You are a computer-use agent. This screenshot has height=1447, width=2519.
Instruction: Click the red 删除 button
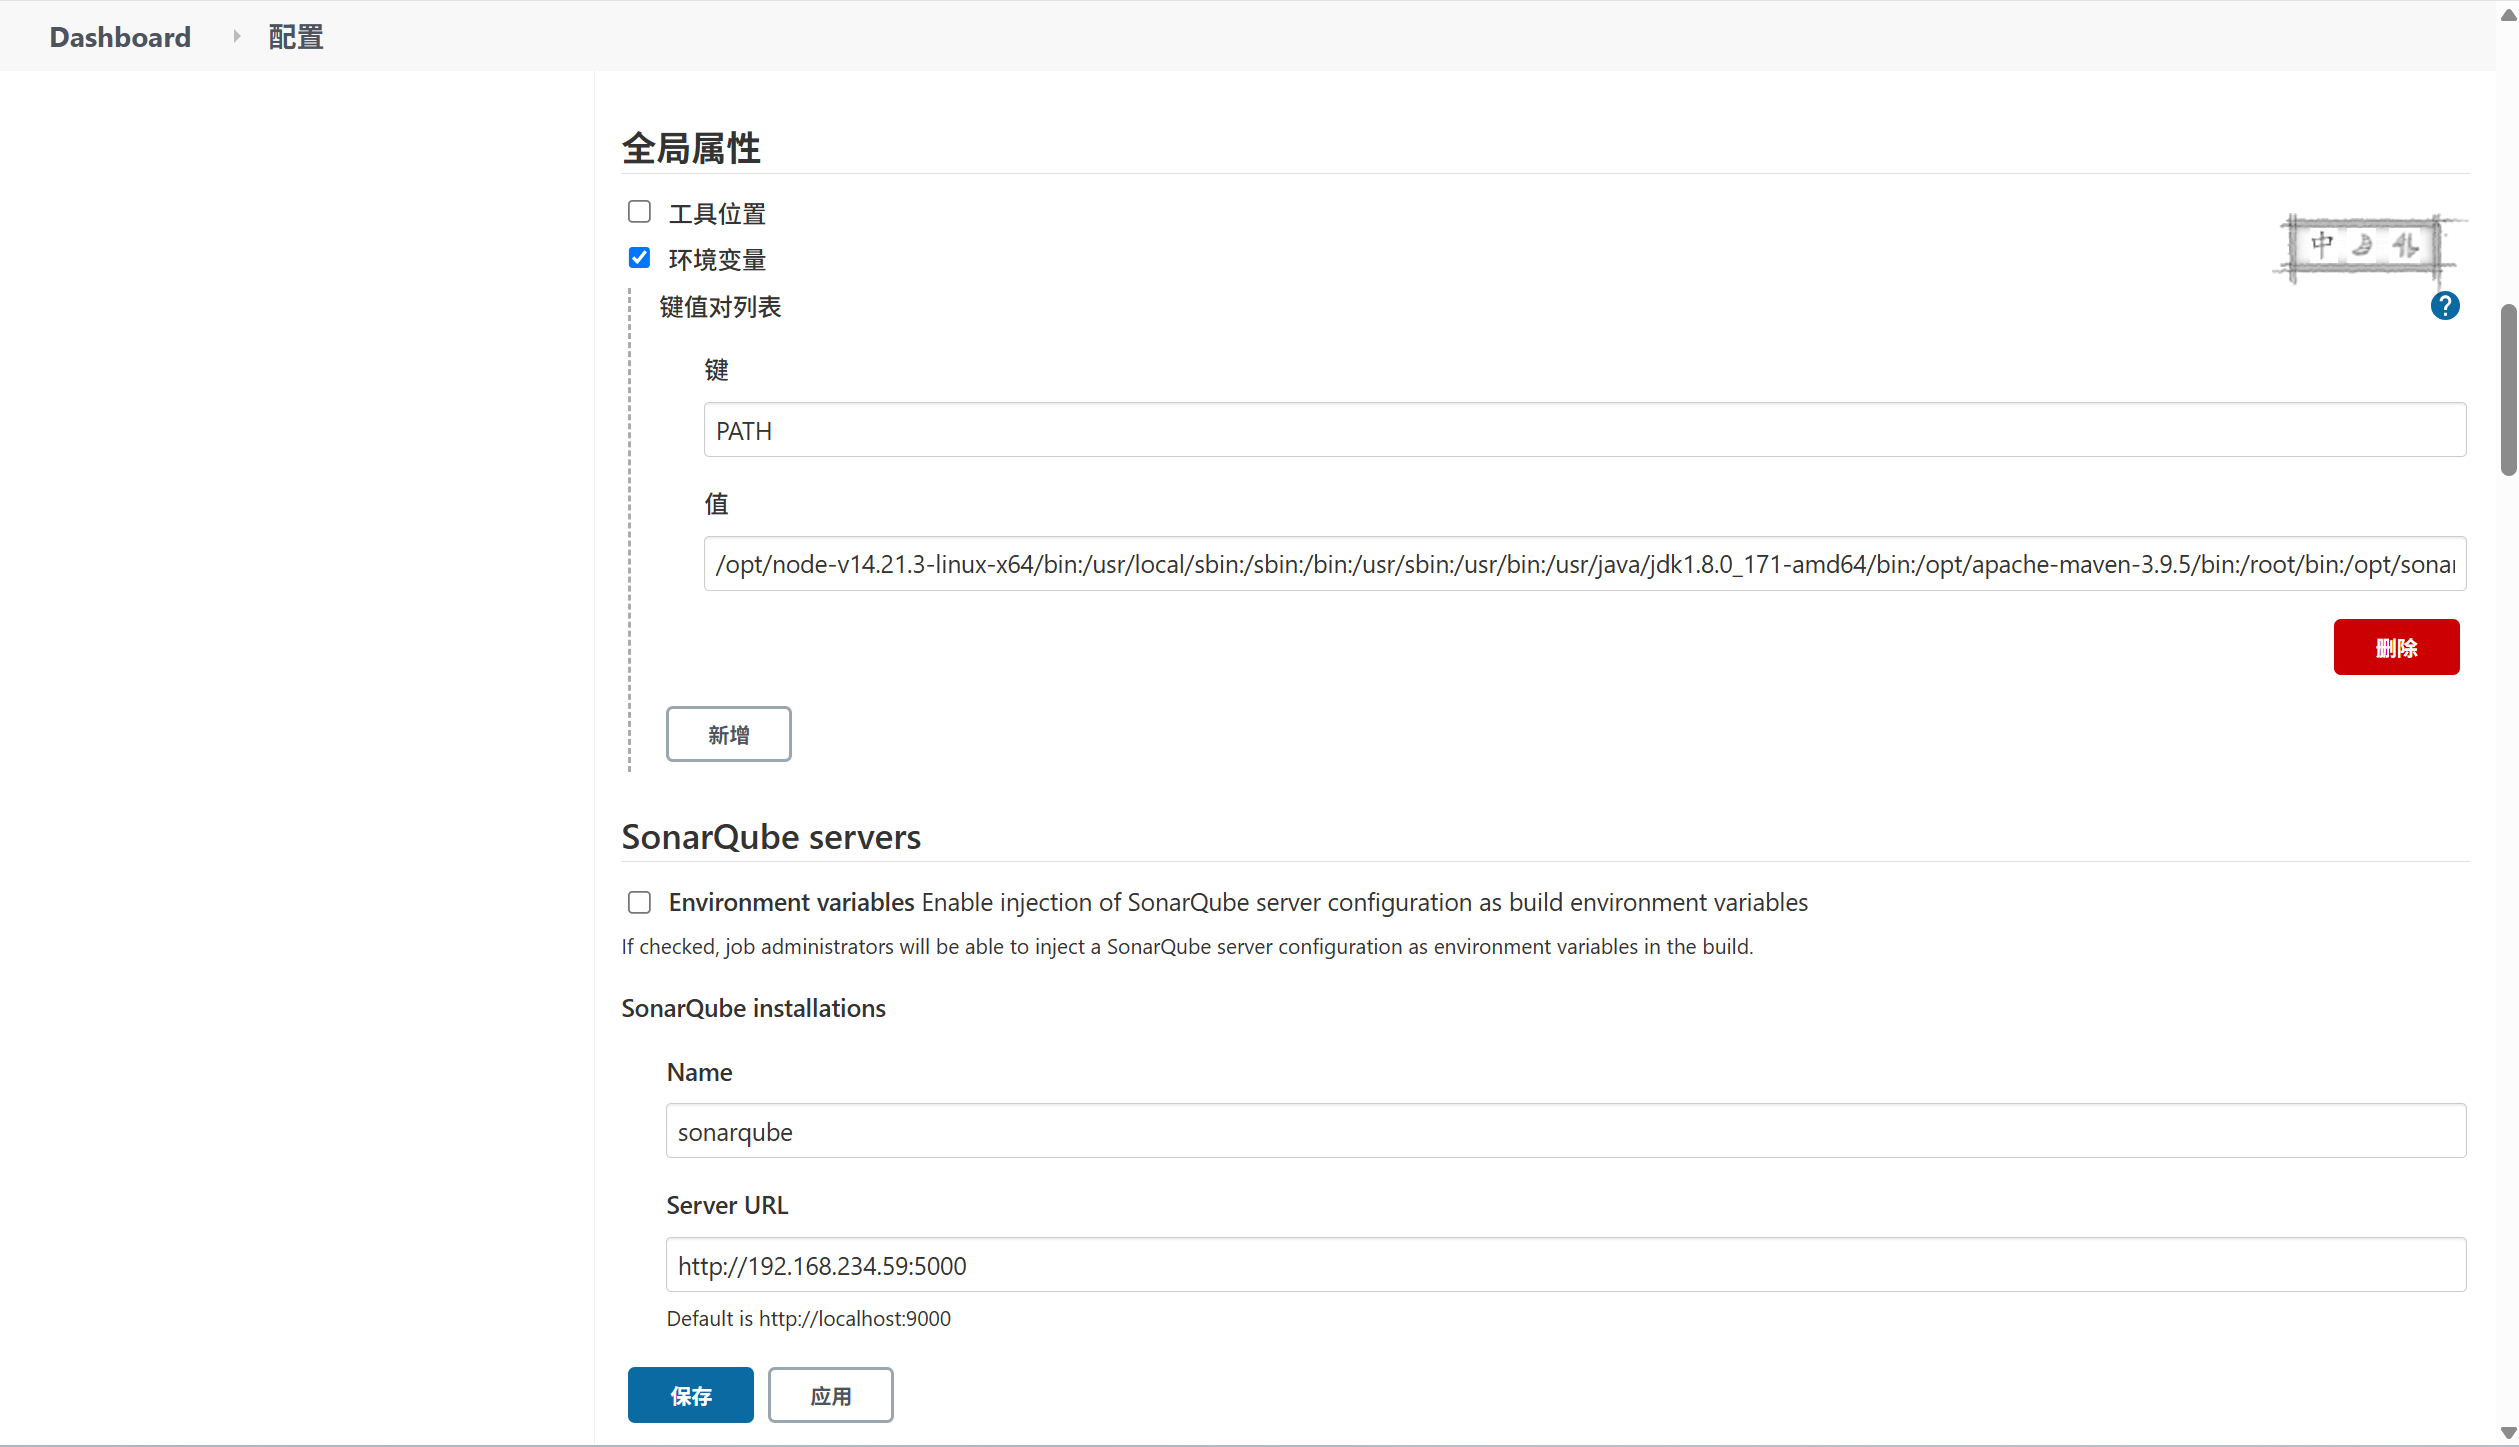2395,647
